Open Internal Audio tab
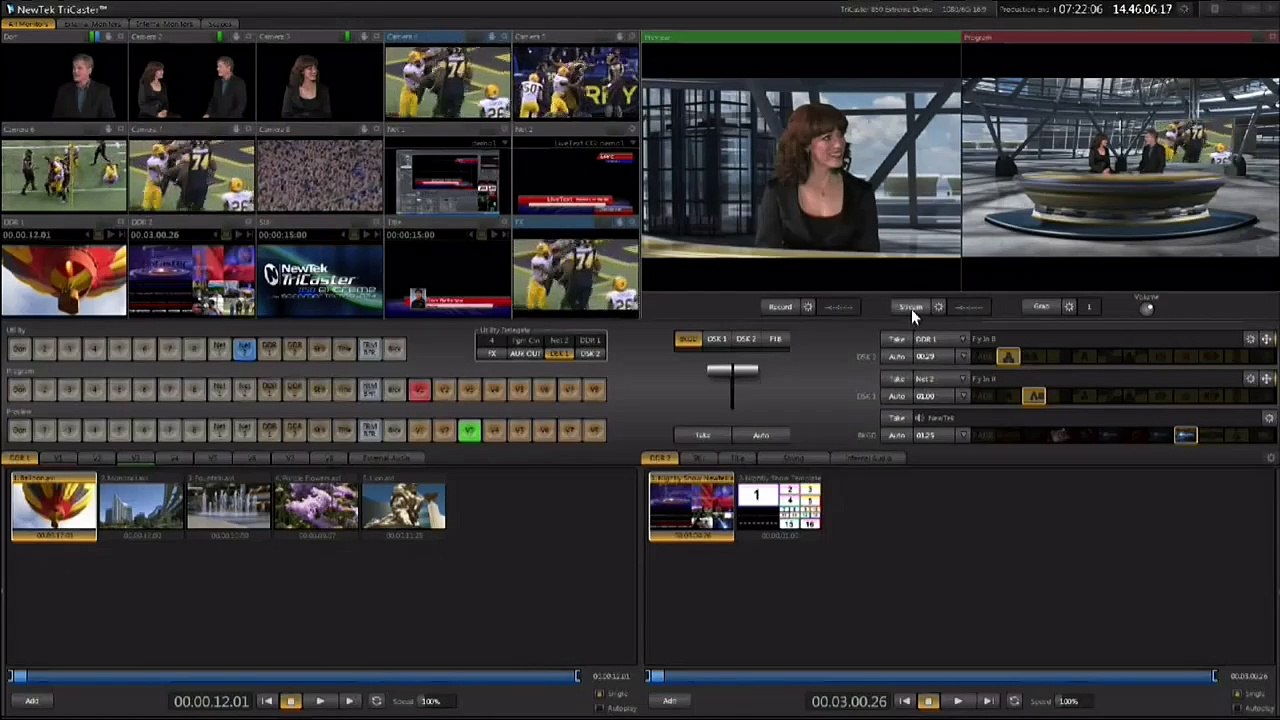Image resolution: width=1280 pixels, height=720 pixels. (x=868, y=458)
